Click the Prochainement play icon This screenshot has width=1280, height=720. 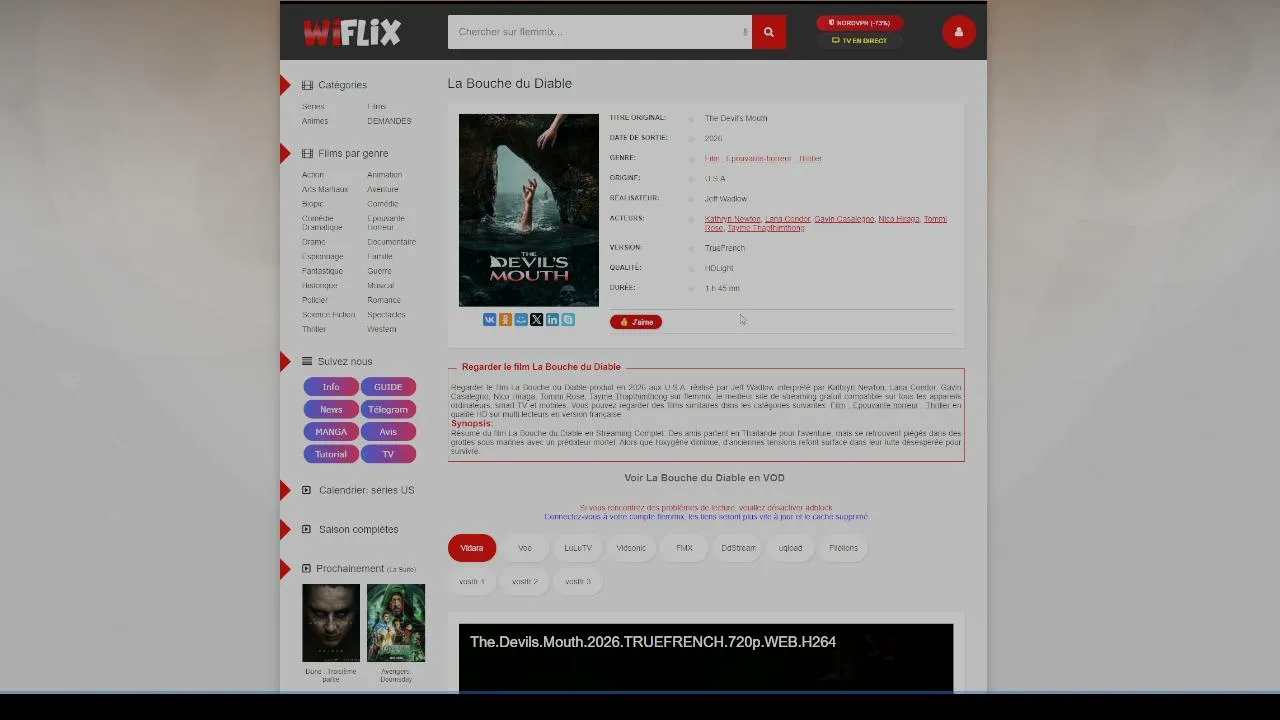(306, 568)
